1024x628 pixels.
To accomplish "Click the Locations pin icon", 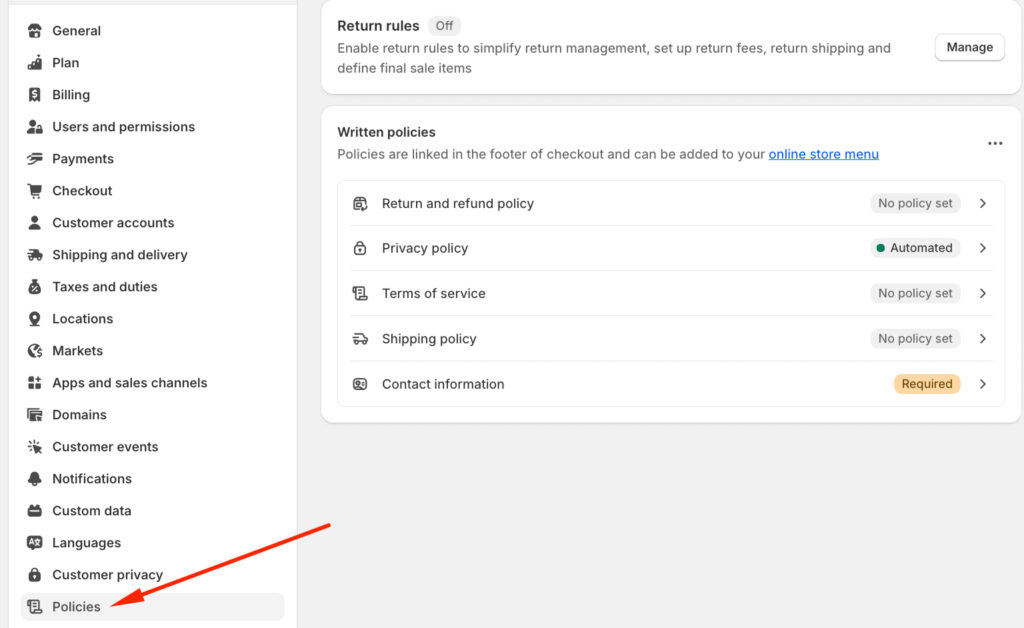I will click(x=35, y=319).
